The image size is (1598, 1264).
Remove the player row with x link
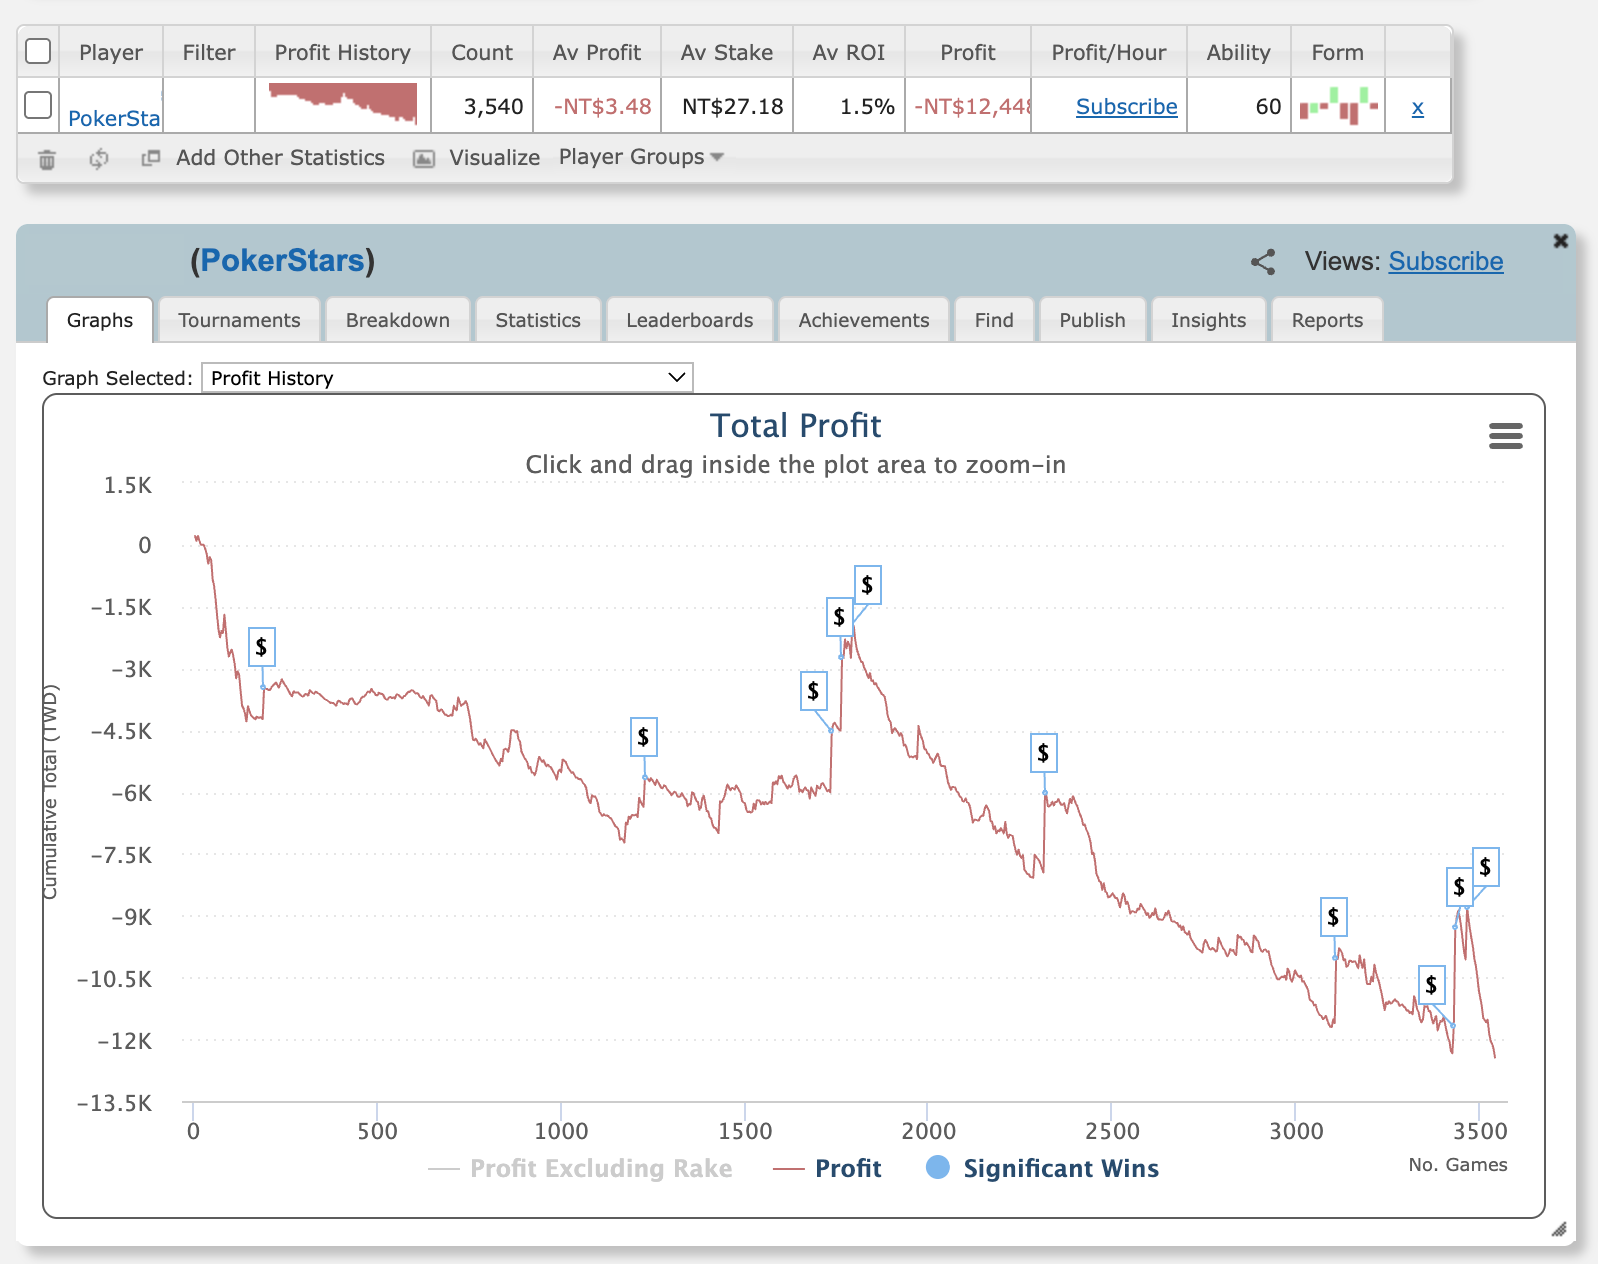point(1417,108)
